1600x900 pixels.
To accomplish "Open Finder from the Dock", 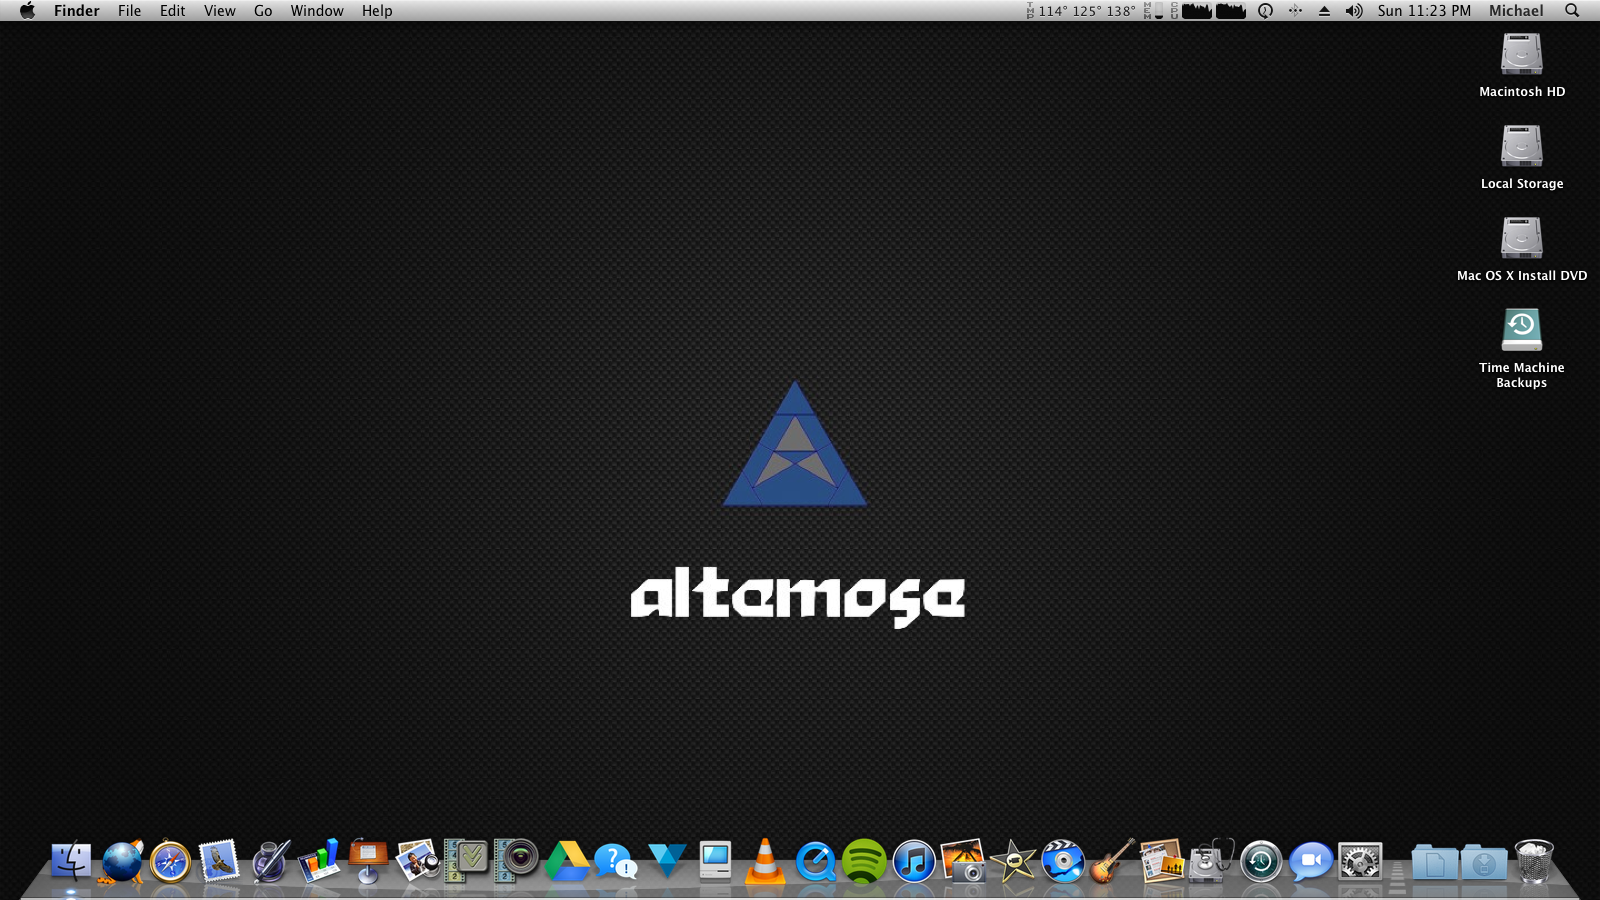I will click(x=71, y=861).
